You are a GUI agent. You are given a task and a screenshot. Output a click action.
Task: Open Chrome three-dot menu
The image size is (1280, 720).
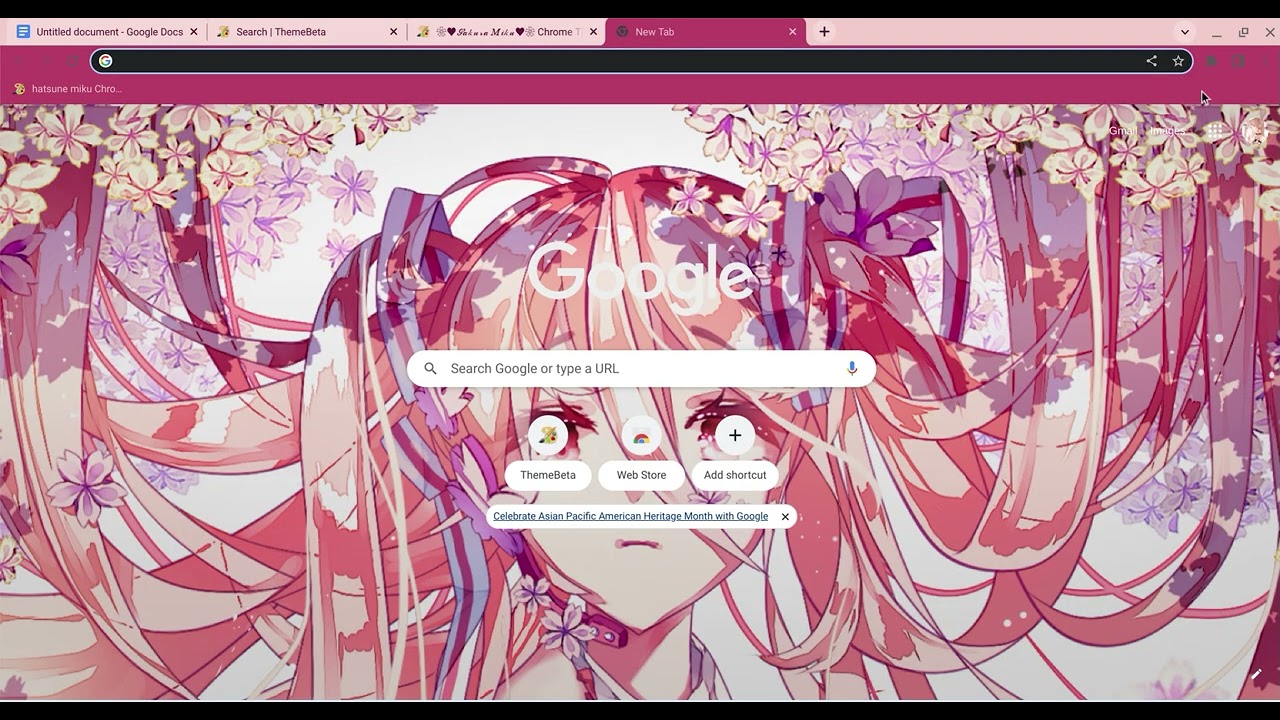(1266, 61)
